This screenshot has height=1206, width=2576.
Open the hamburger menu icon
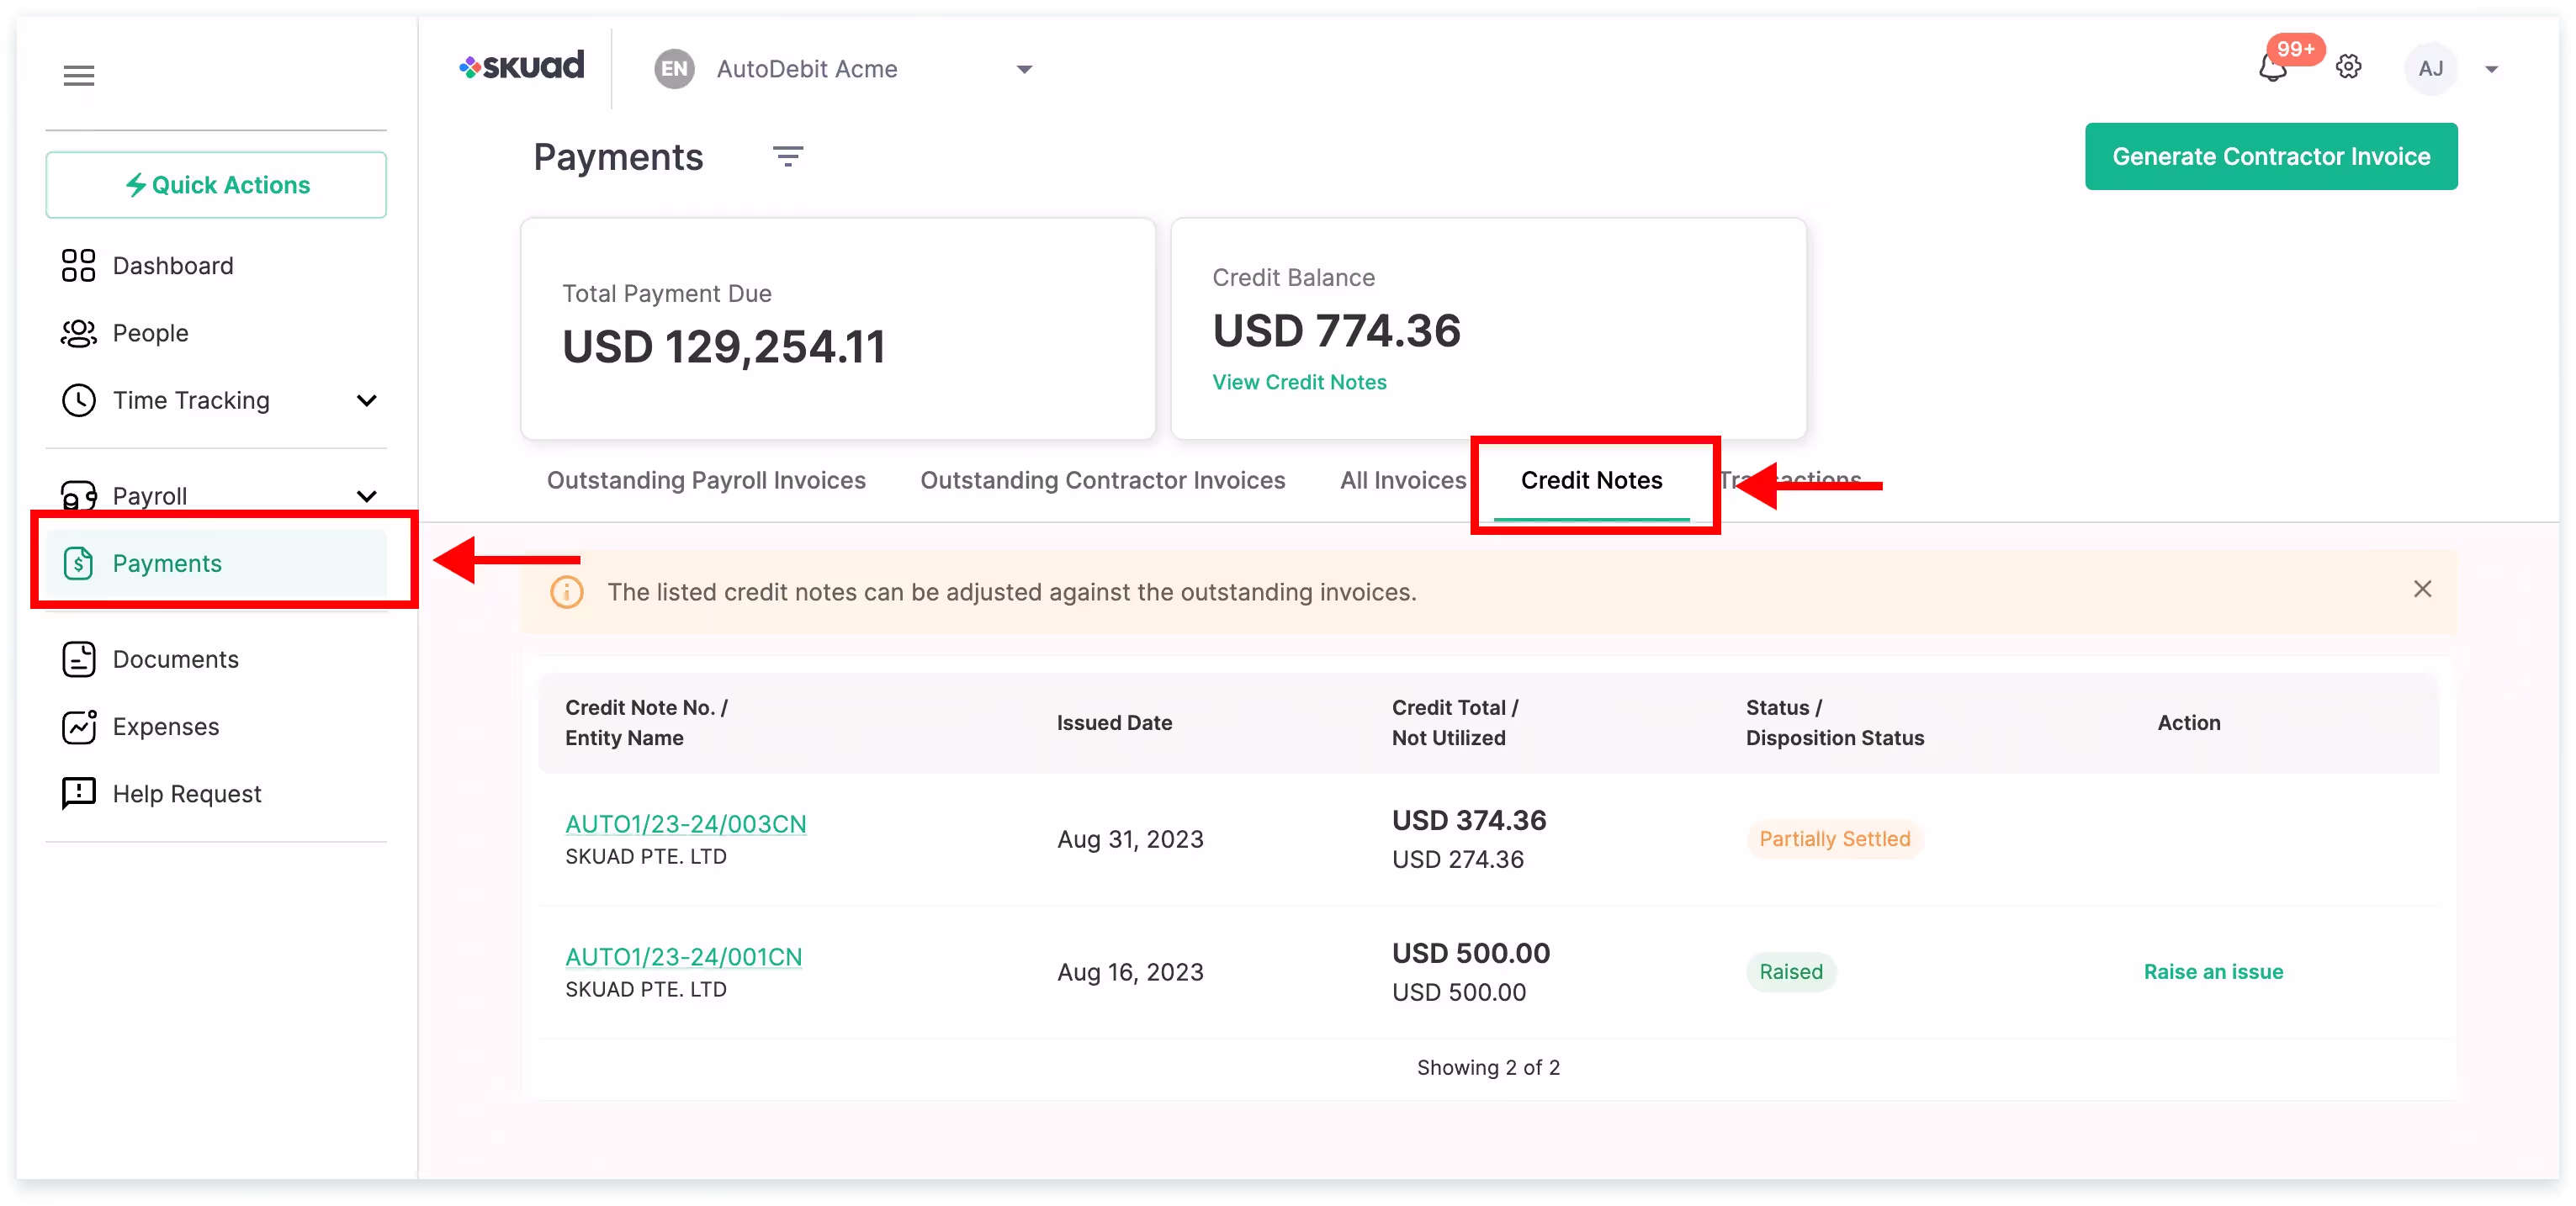pyautogui.click(x=79, y=75)
